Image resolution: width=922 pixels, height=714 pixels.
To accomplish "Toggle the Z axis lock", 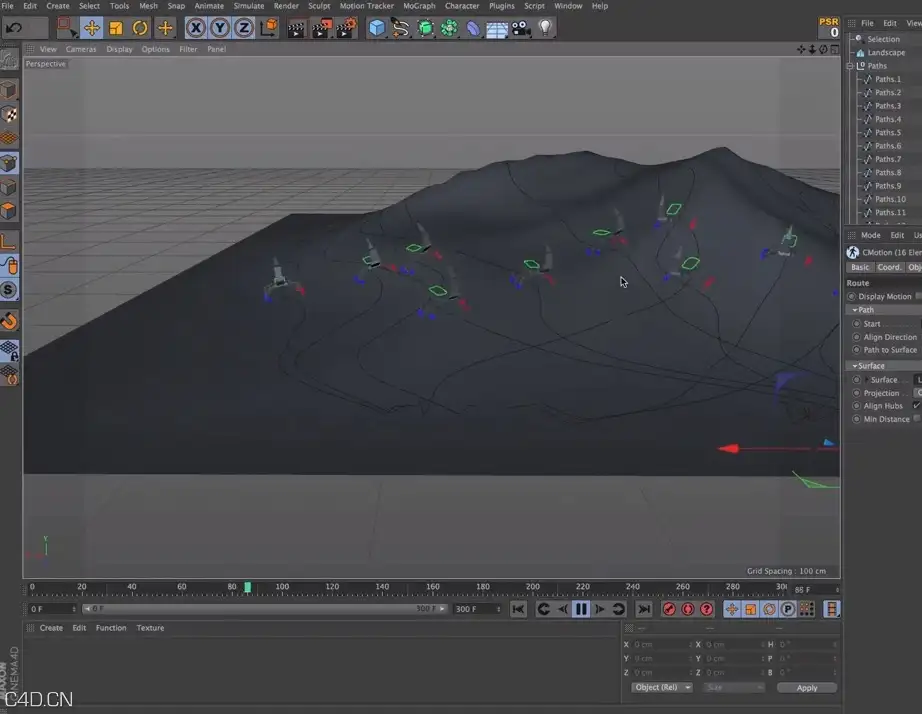I will 243,28.
